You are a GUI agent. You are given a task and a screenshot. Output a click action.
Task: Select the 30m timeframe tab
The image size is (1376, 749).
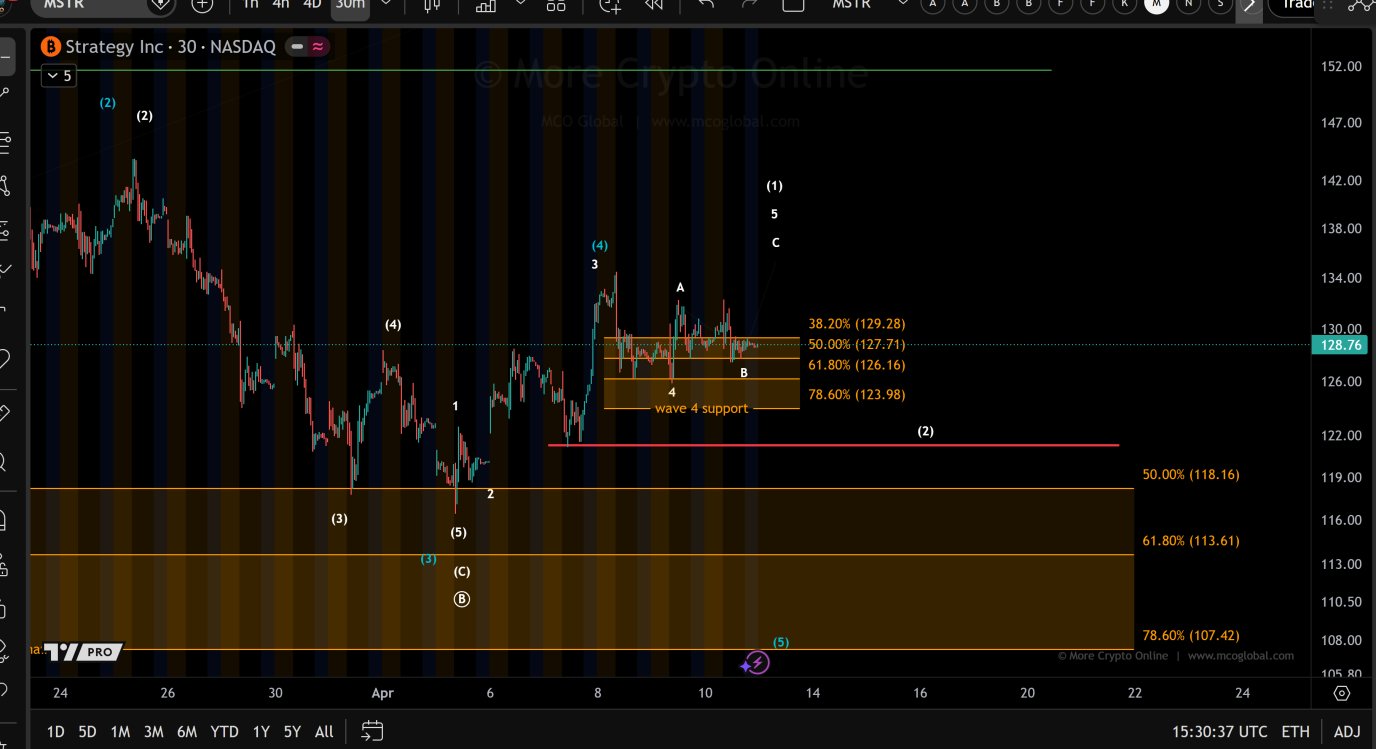coord(349,5)
